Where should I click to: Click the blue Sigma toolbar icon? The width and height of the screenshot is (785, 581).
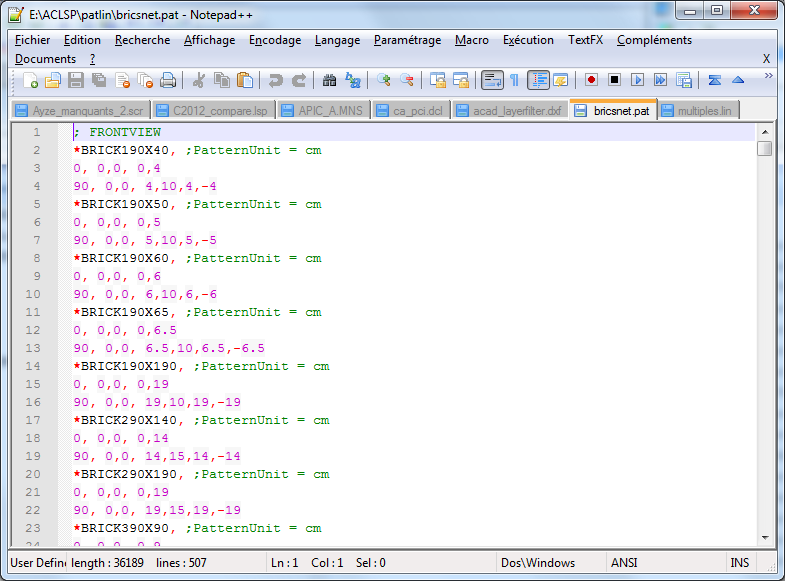click(x=714, y=80)
